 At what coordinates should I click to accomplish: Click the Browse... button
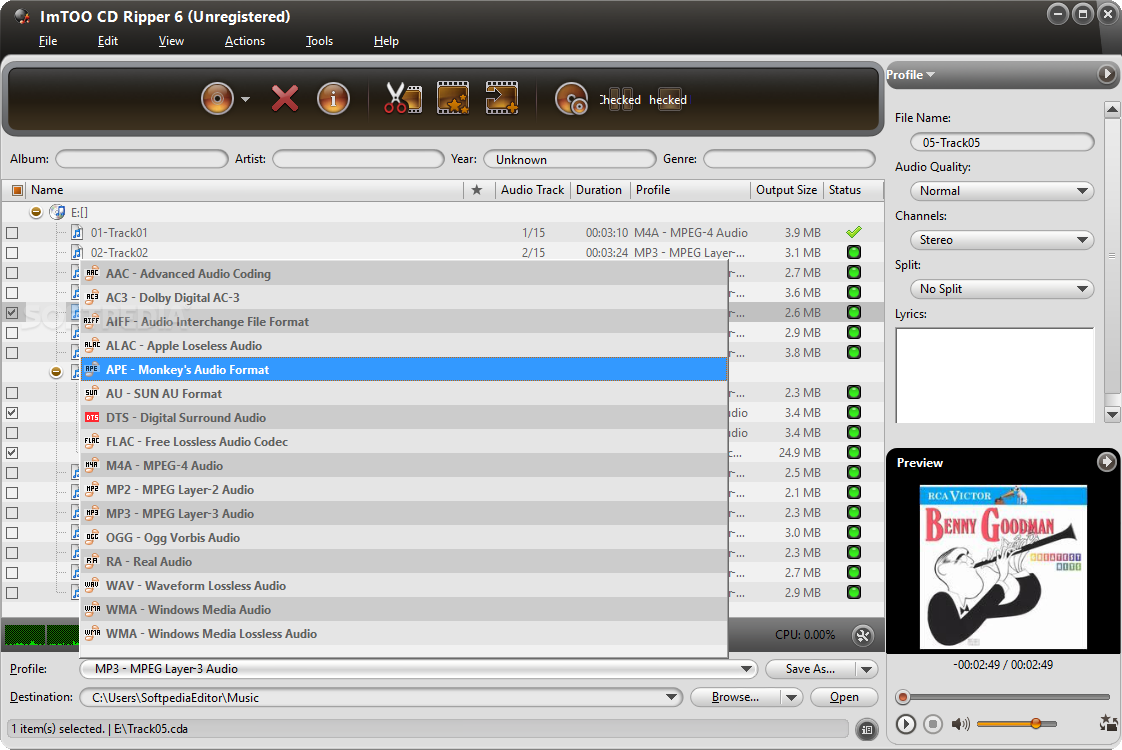[736, 697]
